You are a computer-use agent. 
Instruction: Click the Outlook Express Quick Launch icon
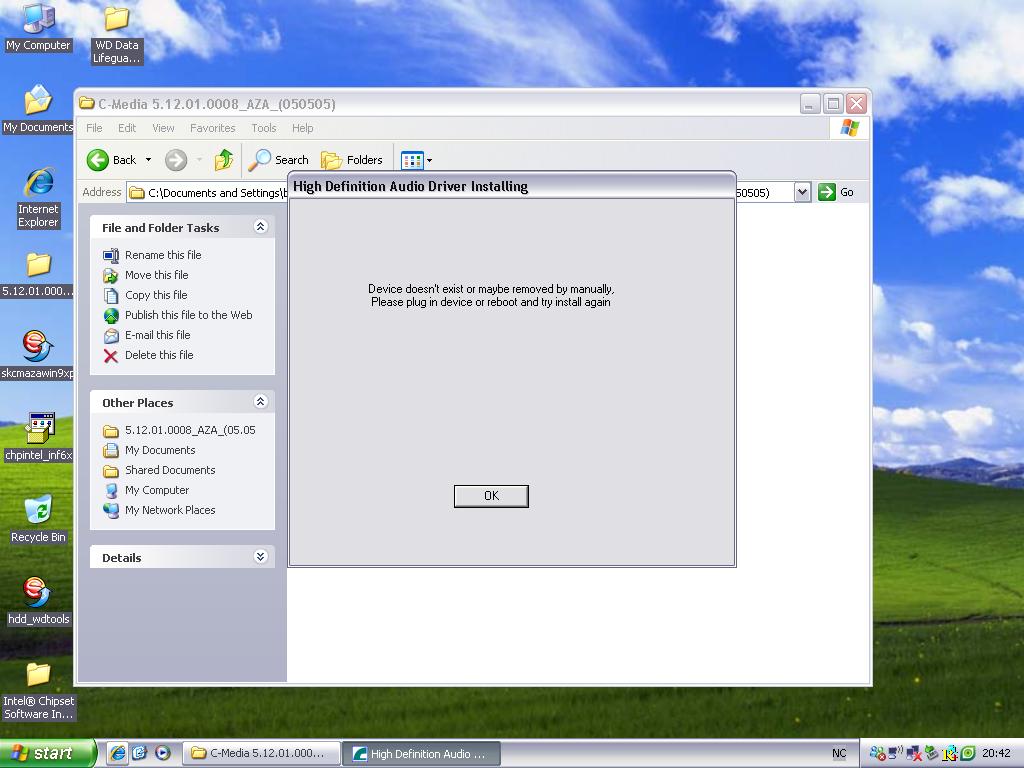[140, 753]
